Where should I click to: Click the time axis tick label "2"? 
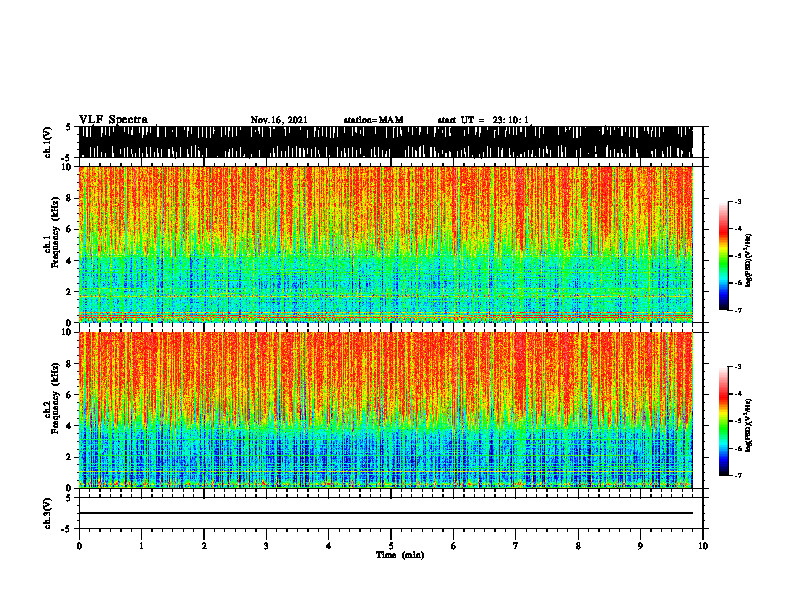(x=204, y=546)
